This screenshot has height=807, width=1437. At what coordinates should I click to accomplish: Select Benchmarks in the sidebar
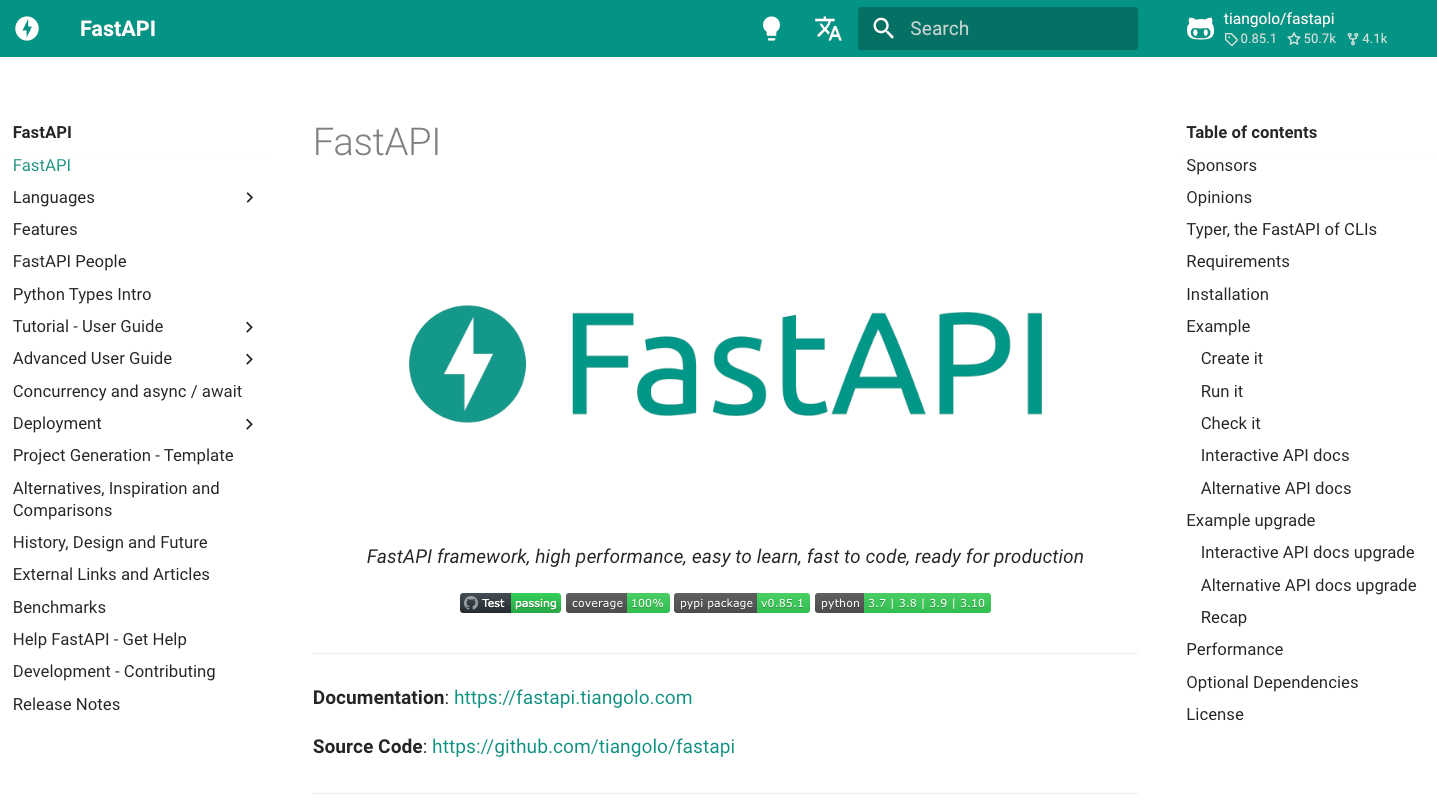[59, 607]
